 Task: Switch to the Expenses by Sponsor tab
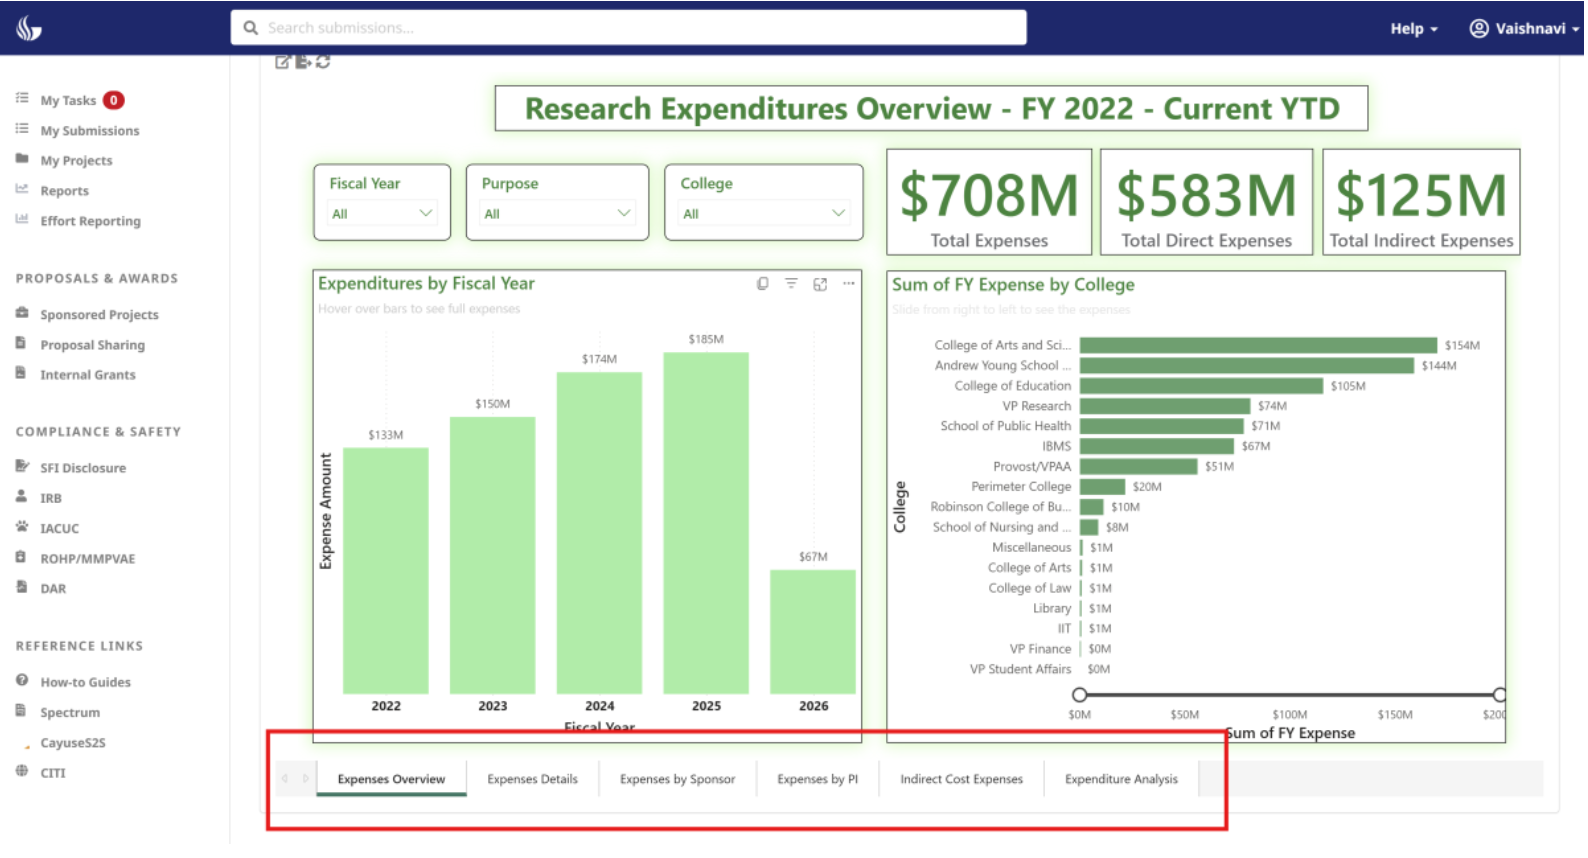(677, 780)
